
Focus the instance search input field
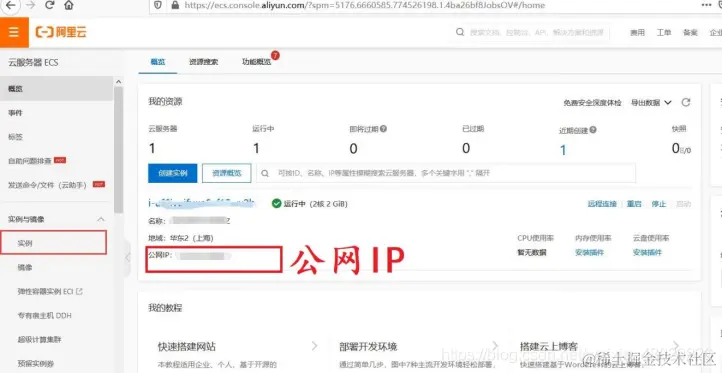446,173
